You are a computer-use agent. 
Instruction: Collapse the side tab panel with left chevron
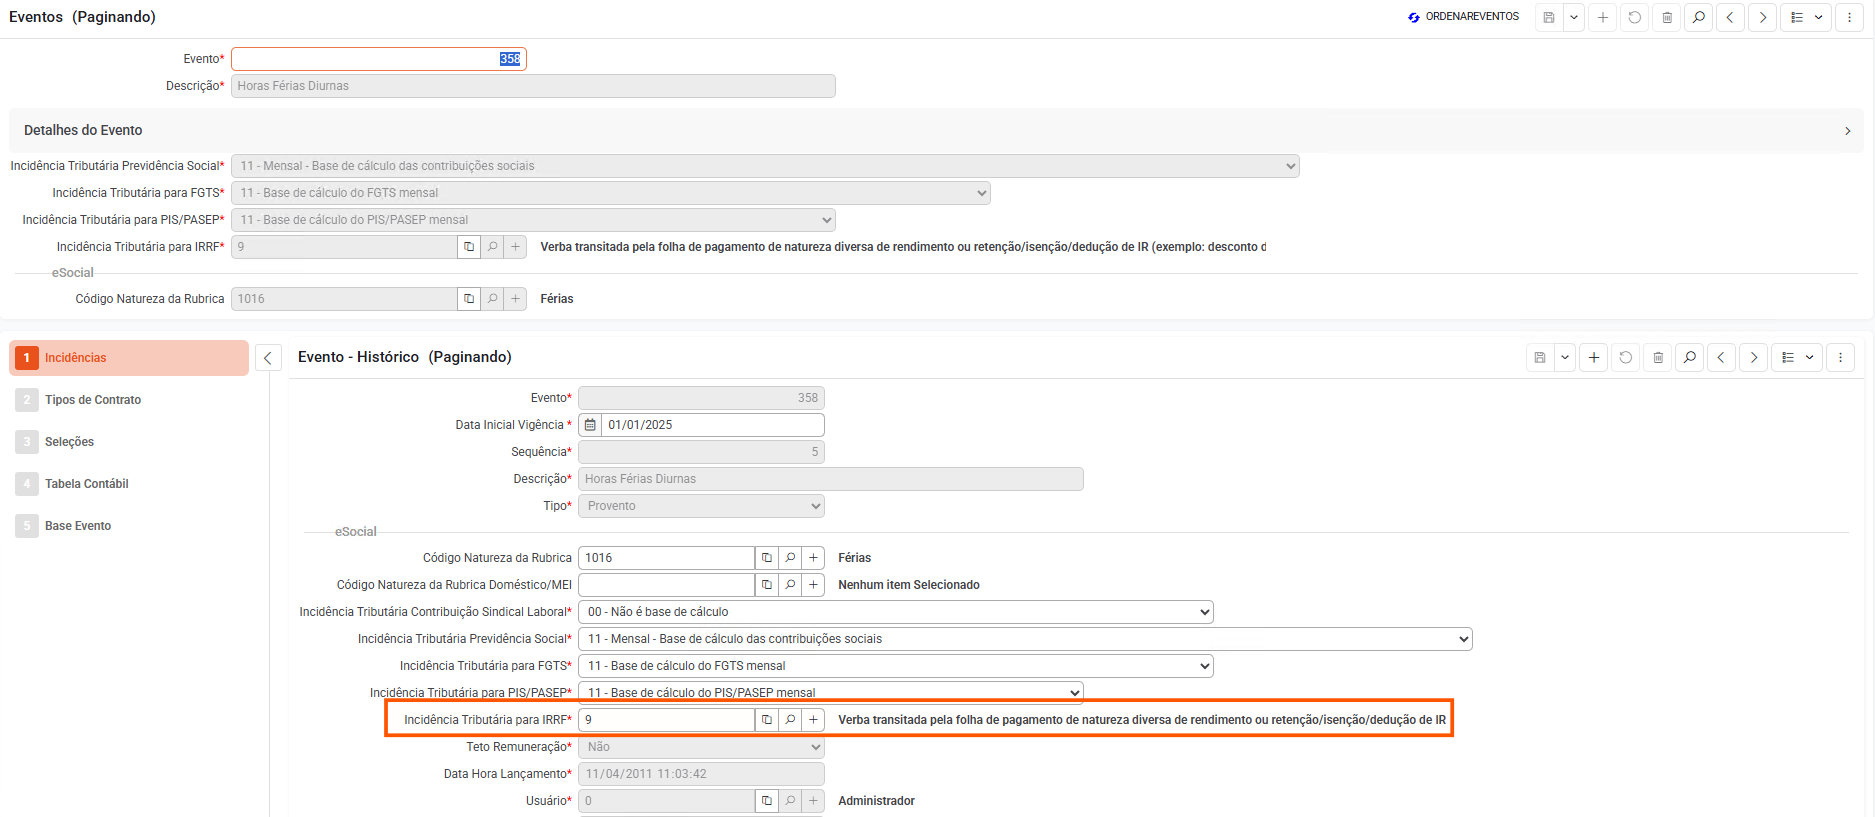[x=268, y=358]
